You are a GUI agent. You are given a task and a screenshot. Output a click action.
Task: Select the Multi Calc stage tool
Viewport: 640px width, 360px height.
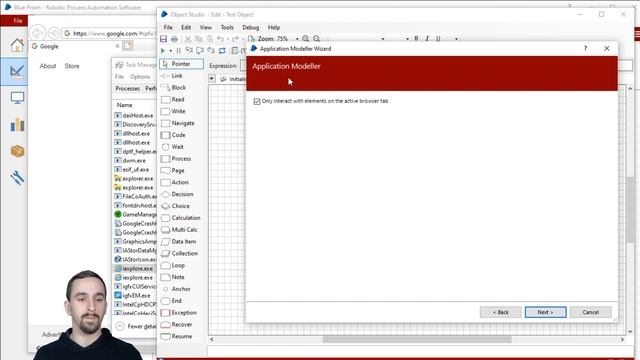[x=179, y=230]
